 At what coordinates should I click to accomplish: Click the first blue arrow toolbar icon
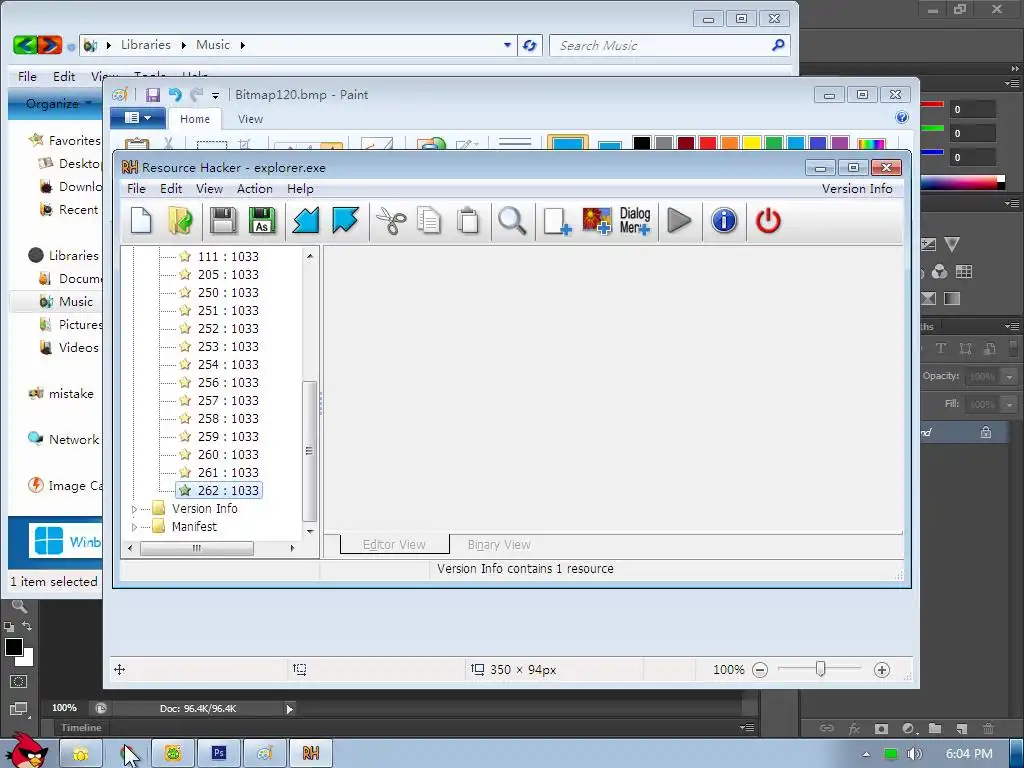pos(306,221)
